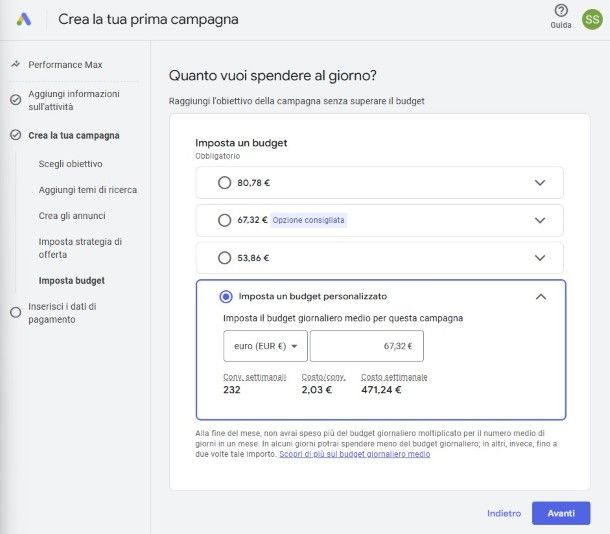Expand the 67,32 € budget details chevron
Viewport: 610px width, 534px height.
(x=540, y=220)
